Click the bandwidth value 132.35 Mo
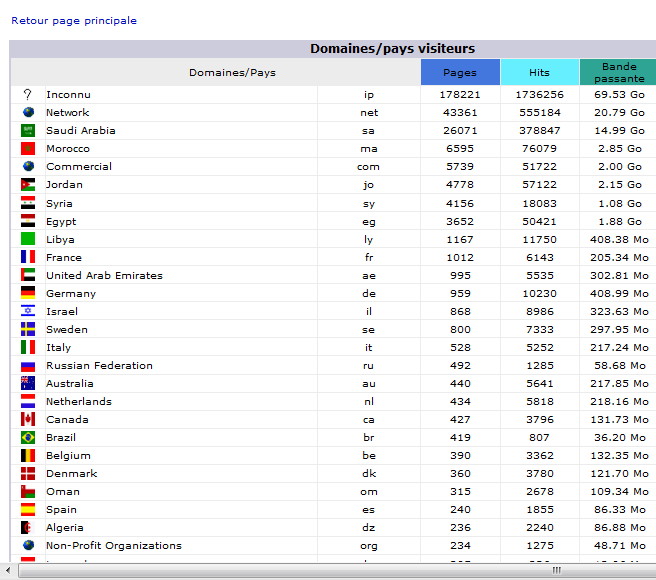This screenshot has height=580, width=656. (x=619, y=455)
